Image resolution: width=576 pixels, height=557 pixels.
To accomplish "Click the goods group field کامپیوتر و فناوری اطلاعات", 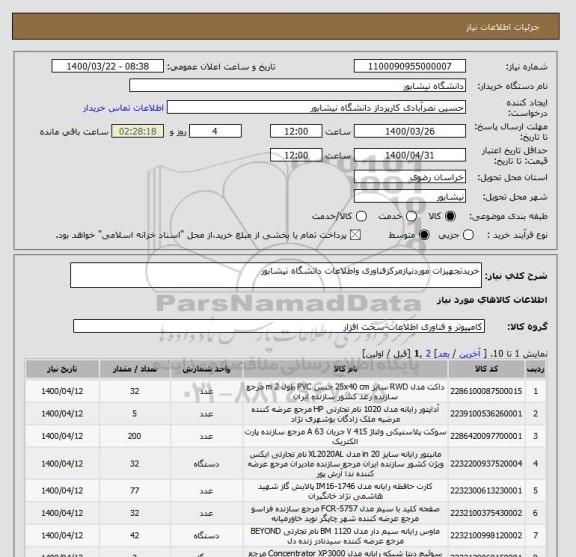I will pos(279,326).
